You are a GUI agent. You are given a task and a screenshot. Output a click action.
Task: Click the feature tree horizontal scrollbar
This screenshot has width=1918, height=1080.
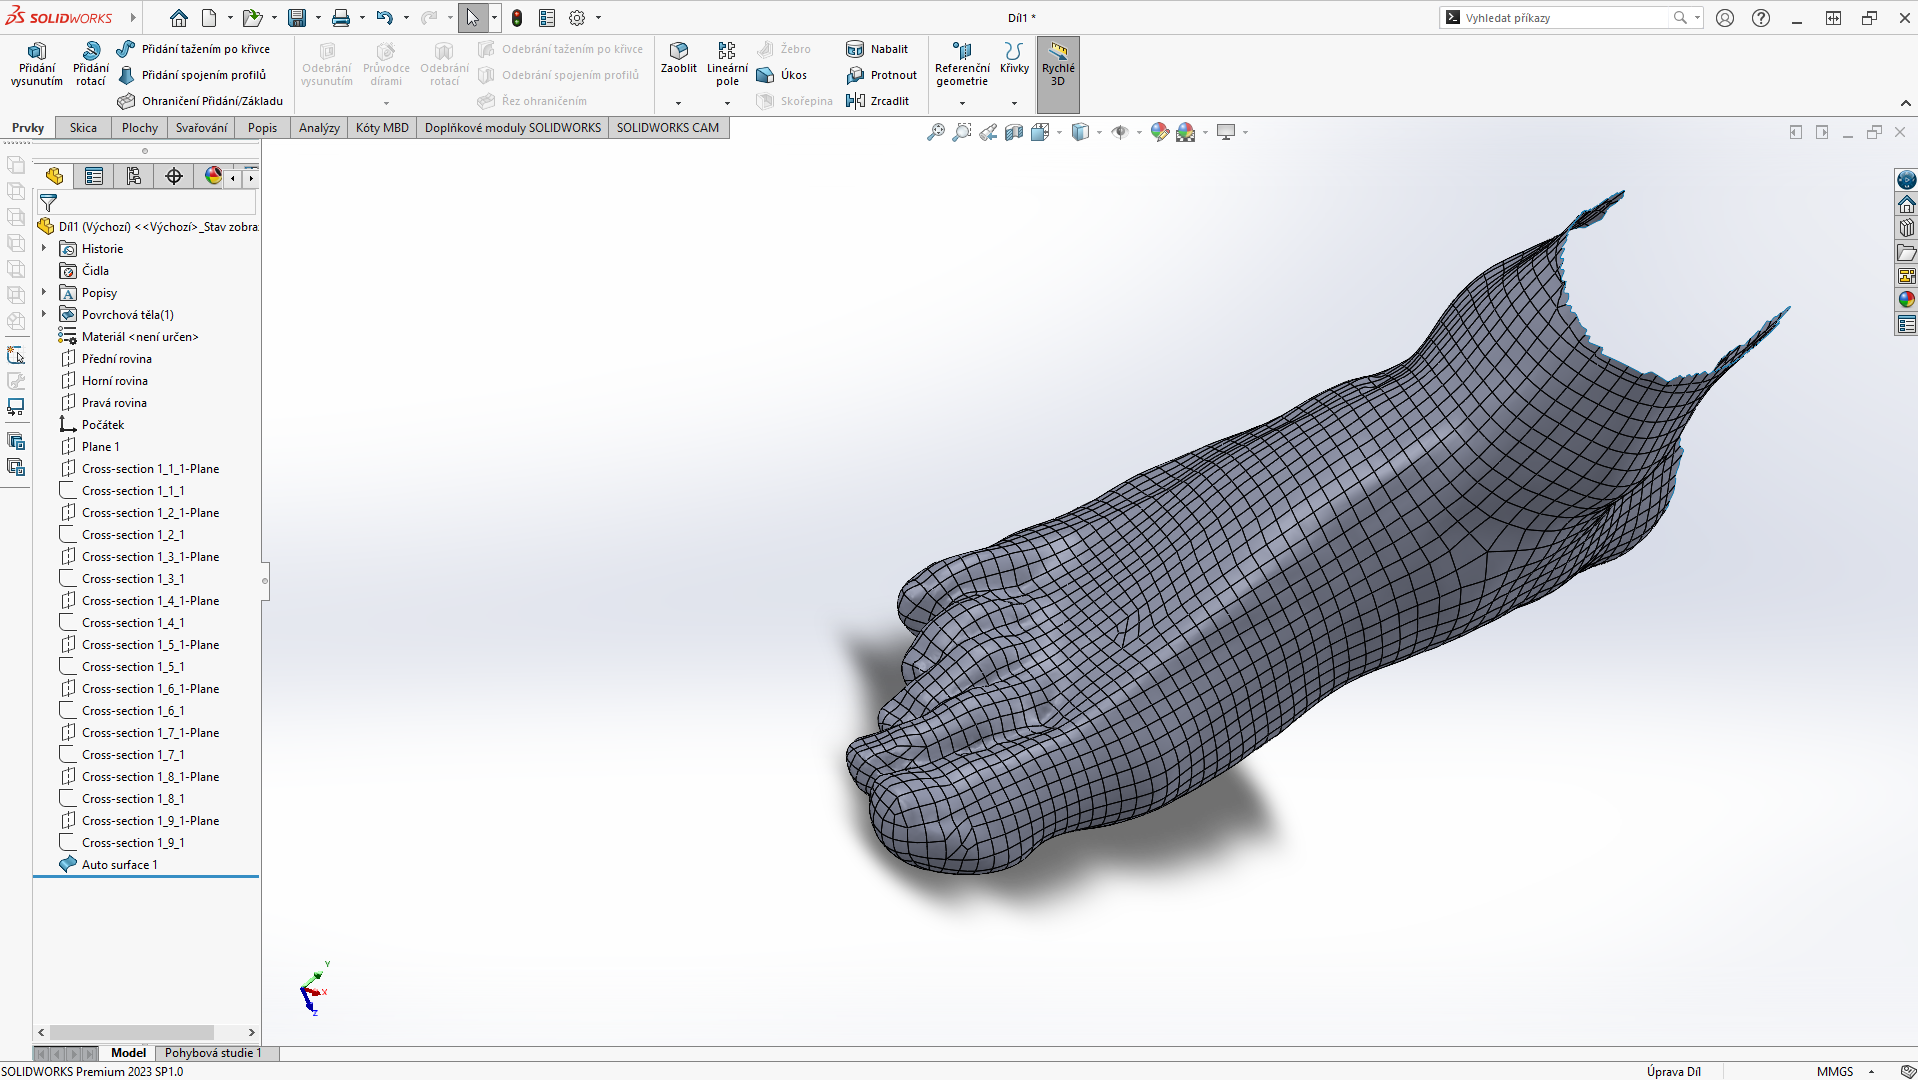[131, 1032]
